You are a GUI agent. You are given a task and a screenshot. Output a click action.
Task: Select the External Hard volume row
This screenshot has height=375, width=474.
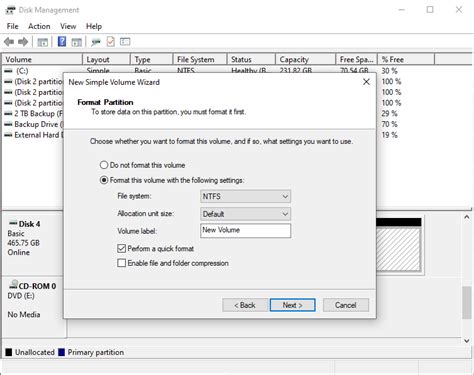click(x=33, y=135)
